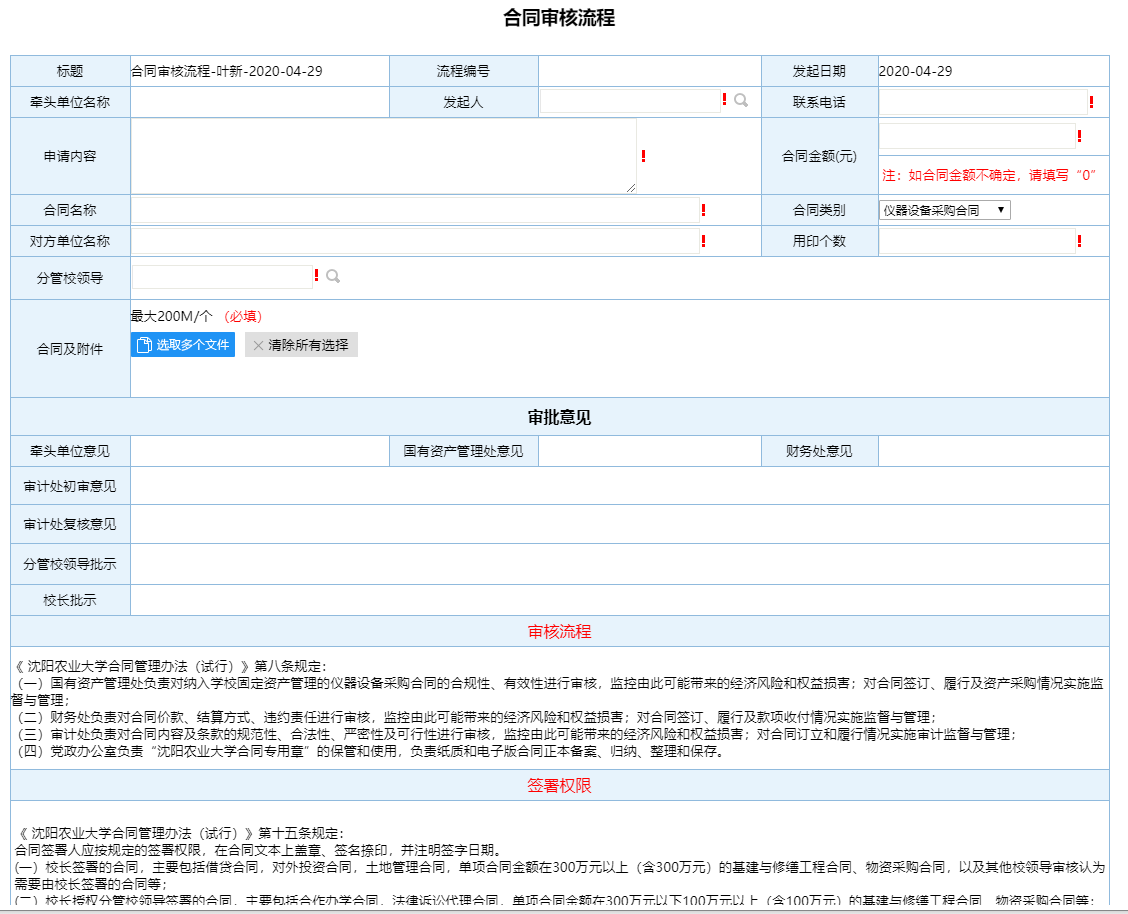Focus the 发起人 input field
Screen dimensions: 1128x914
tap(630, 101)
